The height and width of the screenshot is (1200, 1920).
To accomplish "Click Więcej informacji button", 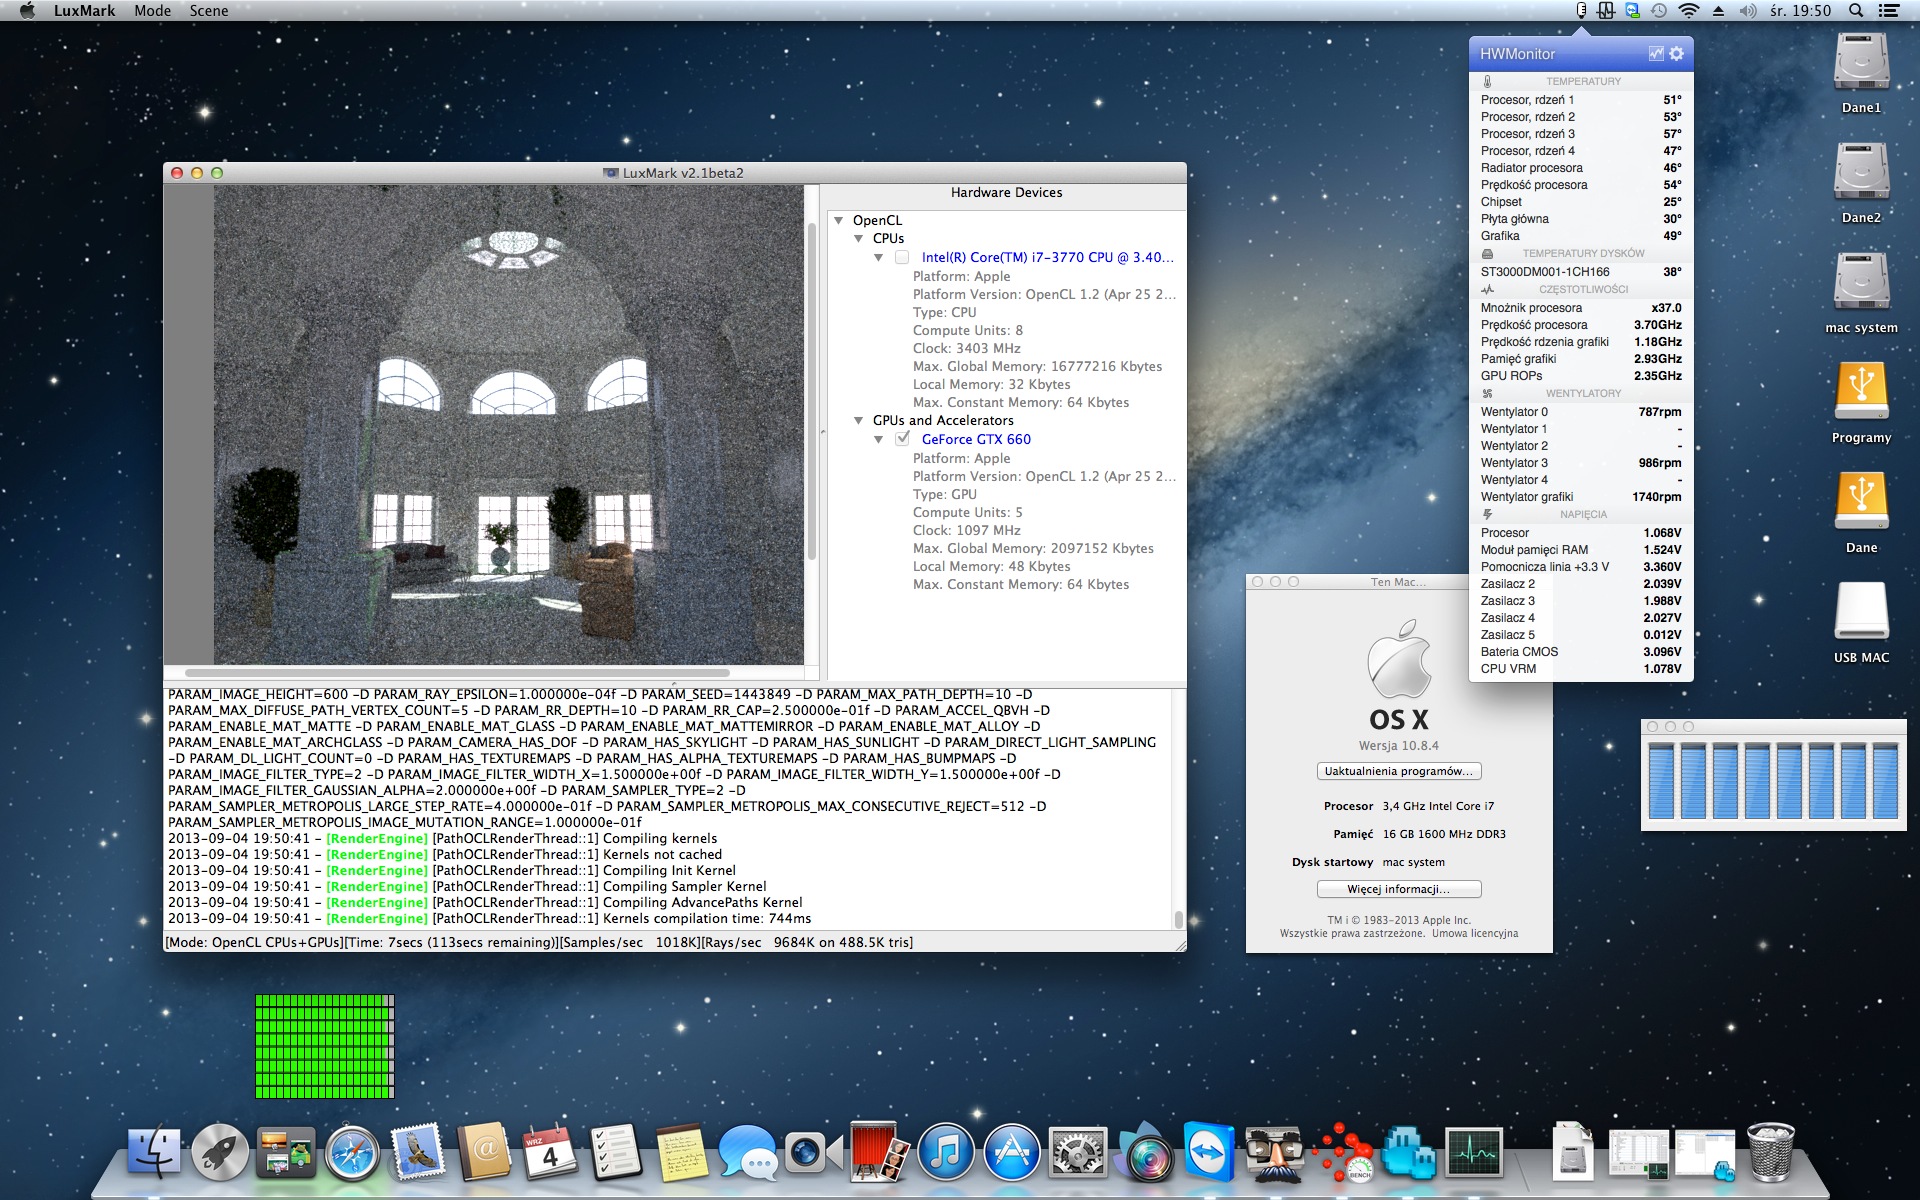I will pyautogui.click(x=1398, y=889).
